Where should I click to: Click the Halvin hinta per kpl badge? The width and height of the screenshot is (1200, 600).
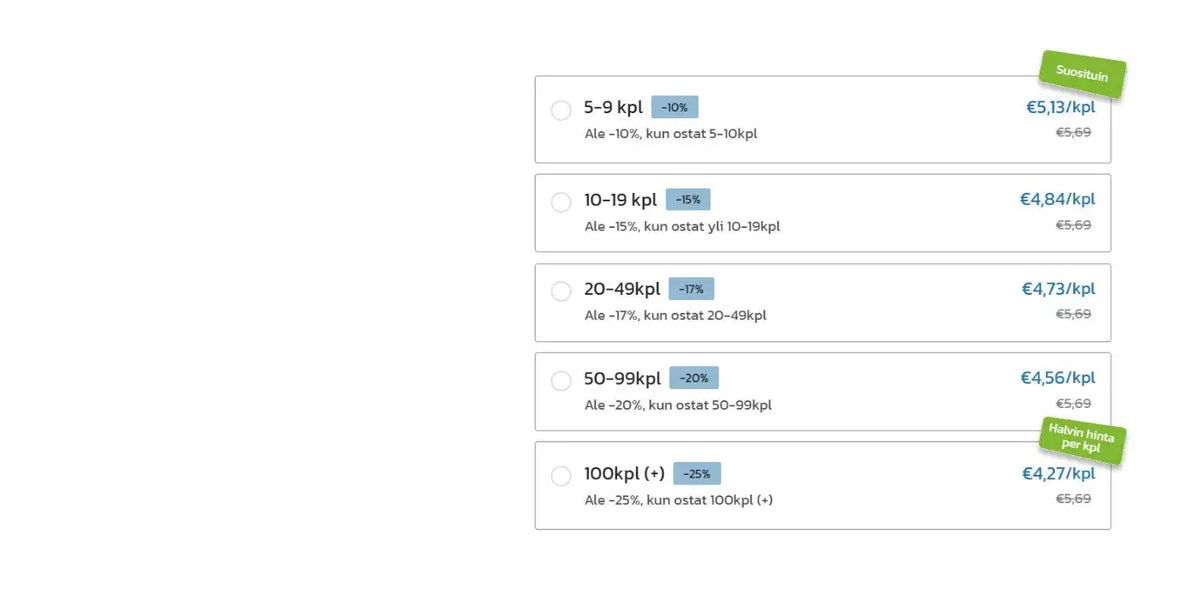1083,440
